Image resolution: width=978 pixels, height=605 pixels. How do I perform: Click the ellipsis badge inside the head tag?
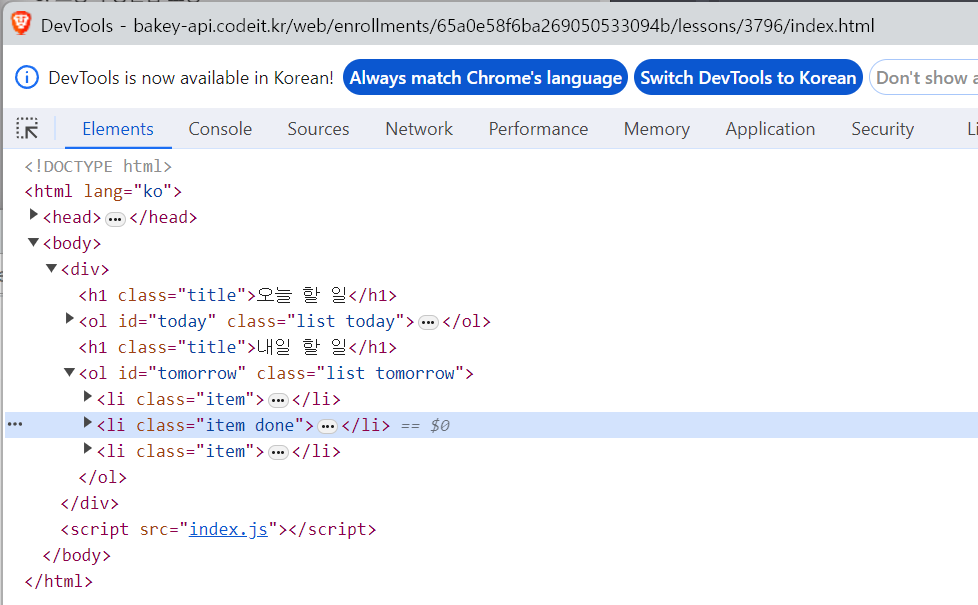point(115,219)
